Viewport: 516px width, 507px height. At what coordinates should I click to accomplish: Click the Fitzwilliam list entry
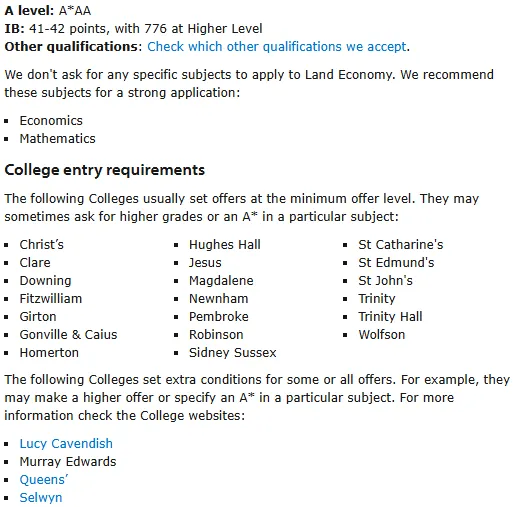(51, 299)
